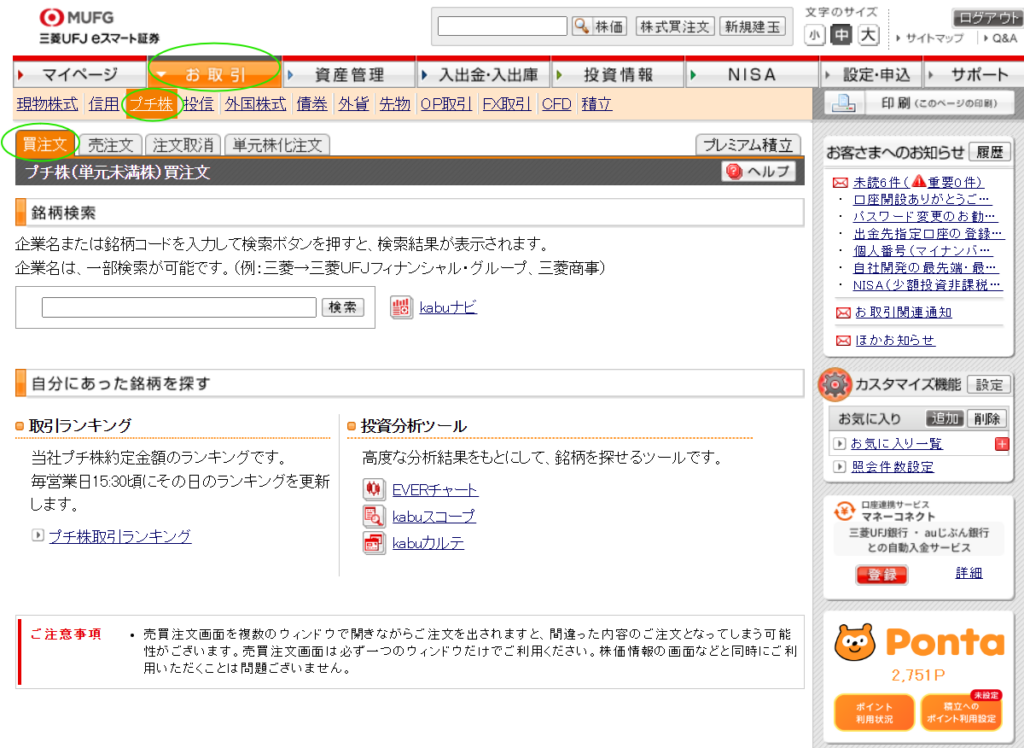This screenshot has height=748, width=1024.
Task: Click the kabuスコープ icon
Action: (373, 517)
